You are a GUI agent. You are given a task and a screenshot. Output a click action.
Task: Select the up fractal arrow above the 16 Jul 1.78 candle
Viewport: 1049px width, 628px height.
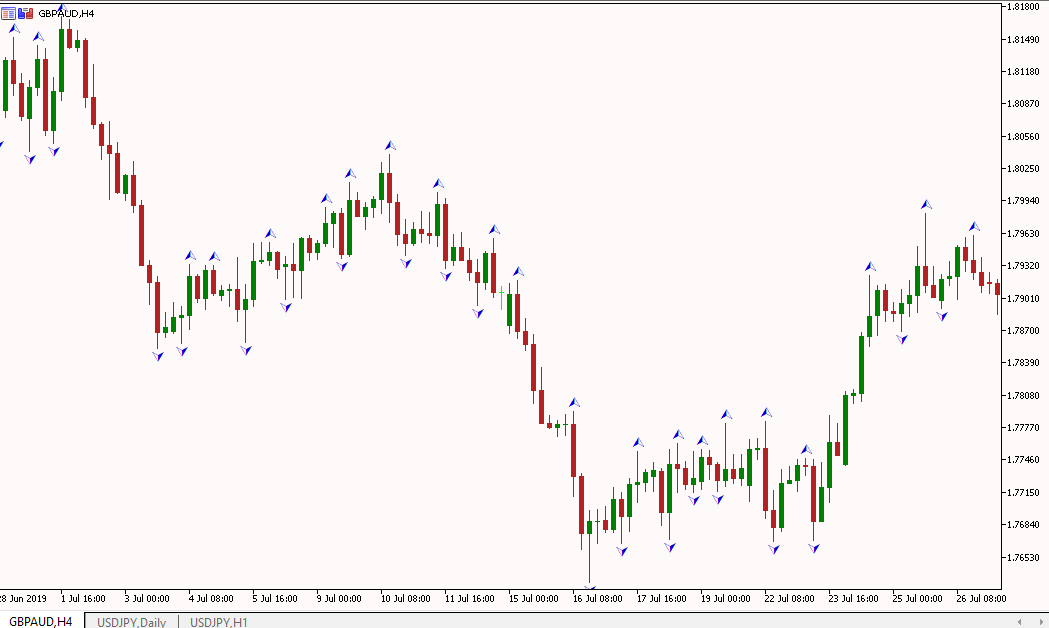point(573,402)
